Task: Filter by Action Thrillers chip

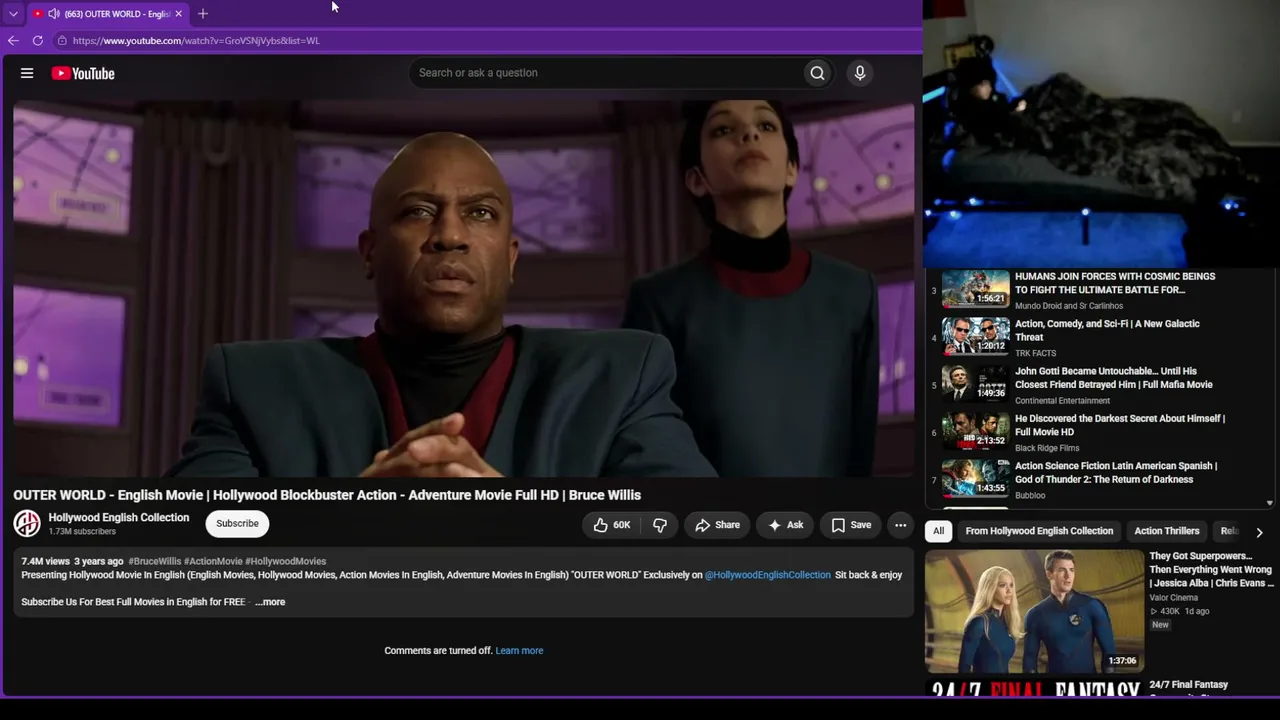Action: [1167, 531]
